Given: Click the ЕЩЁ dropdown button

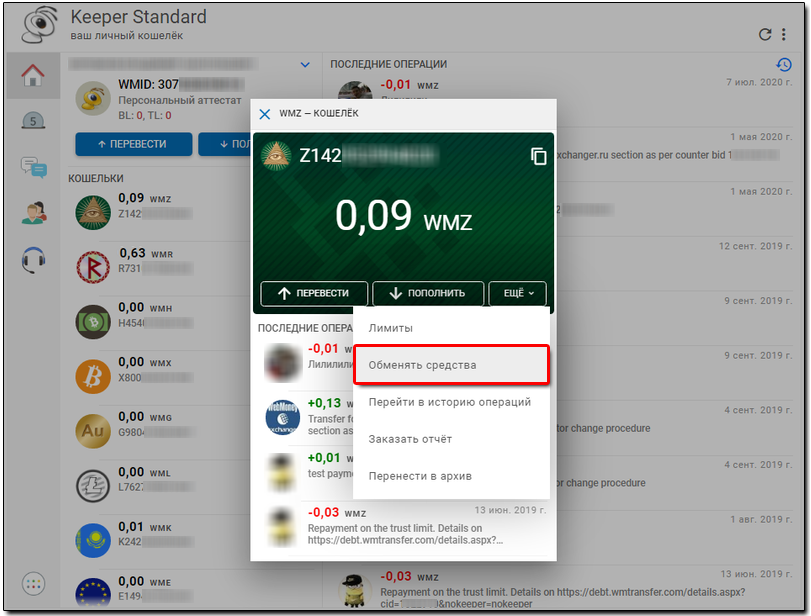Looking at the screenshot, I should click(x=517, y=293).
